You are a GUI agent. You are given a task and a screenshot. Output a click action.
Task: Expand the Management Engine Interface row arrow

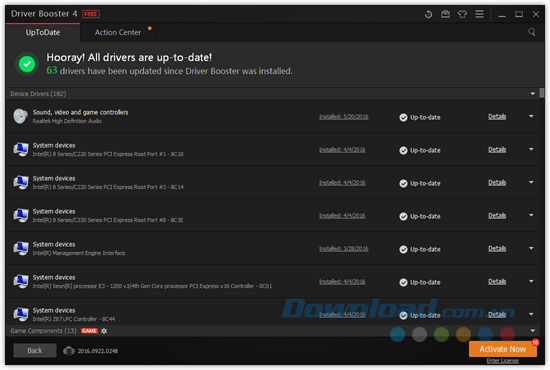point(531,248)
